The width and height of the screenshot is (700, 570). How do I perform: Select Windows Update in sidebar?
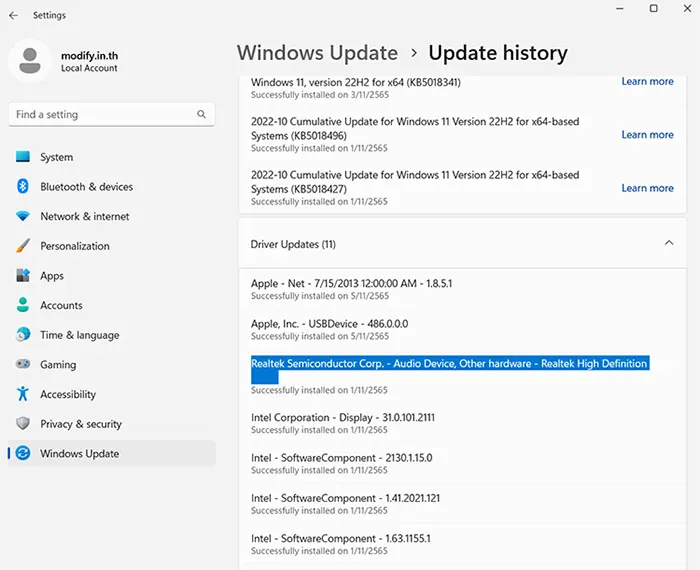click(x=112, y=453)
